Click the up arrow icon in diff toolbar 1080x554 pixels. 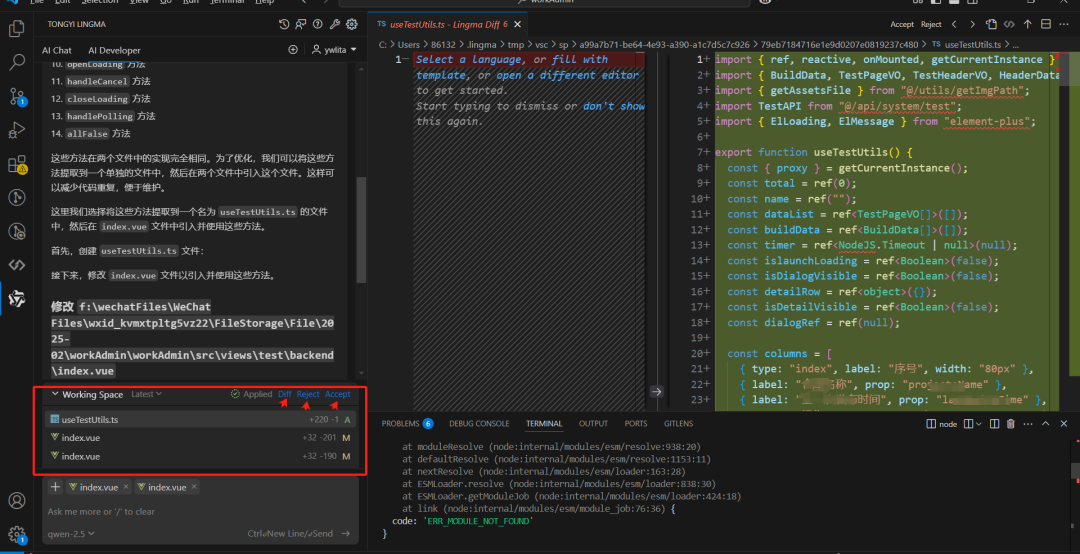point(1027,24)
